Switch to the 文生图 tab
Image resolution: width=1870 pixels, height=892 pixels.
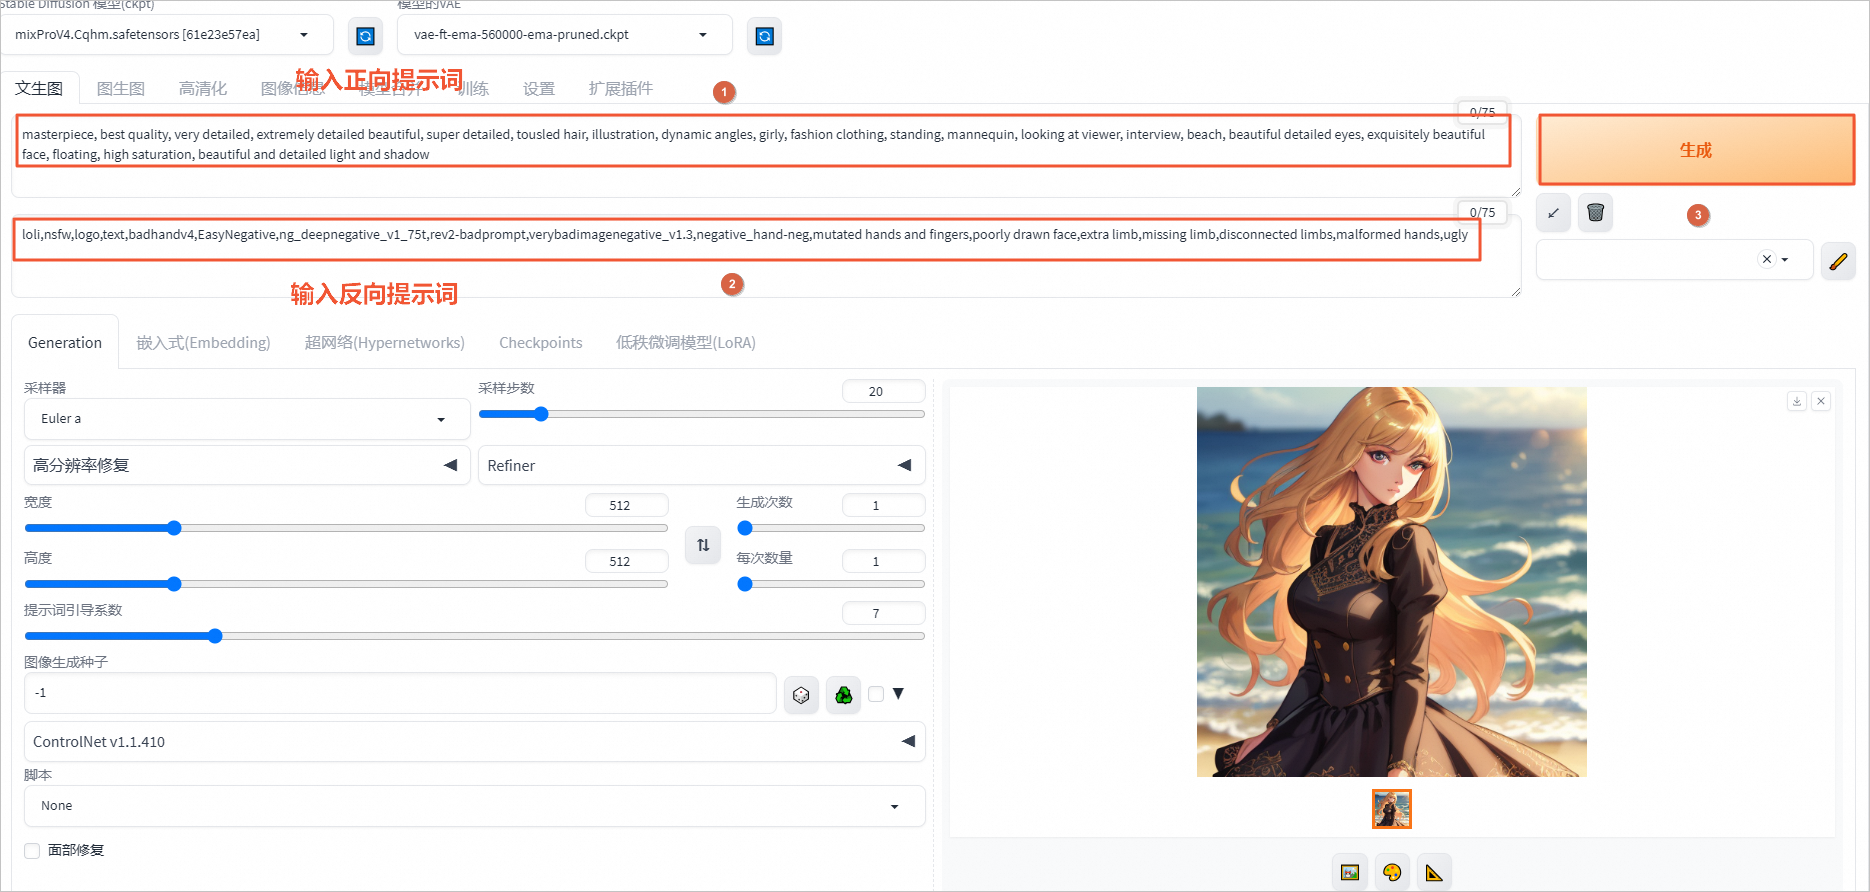coord(39,88)
